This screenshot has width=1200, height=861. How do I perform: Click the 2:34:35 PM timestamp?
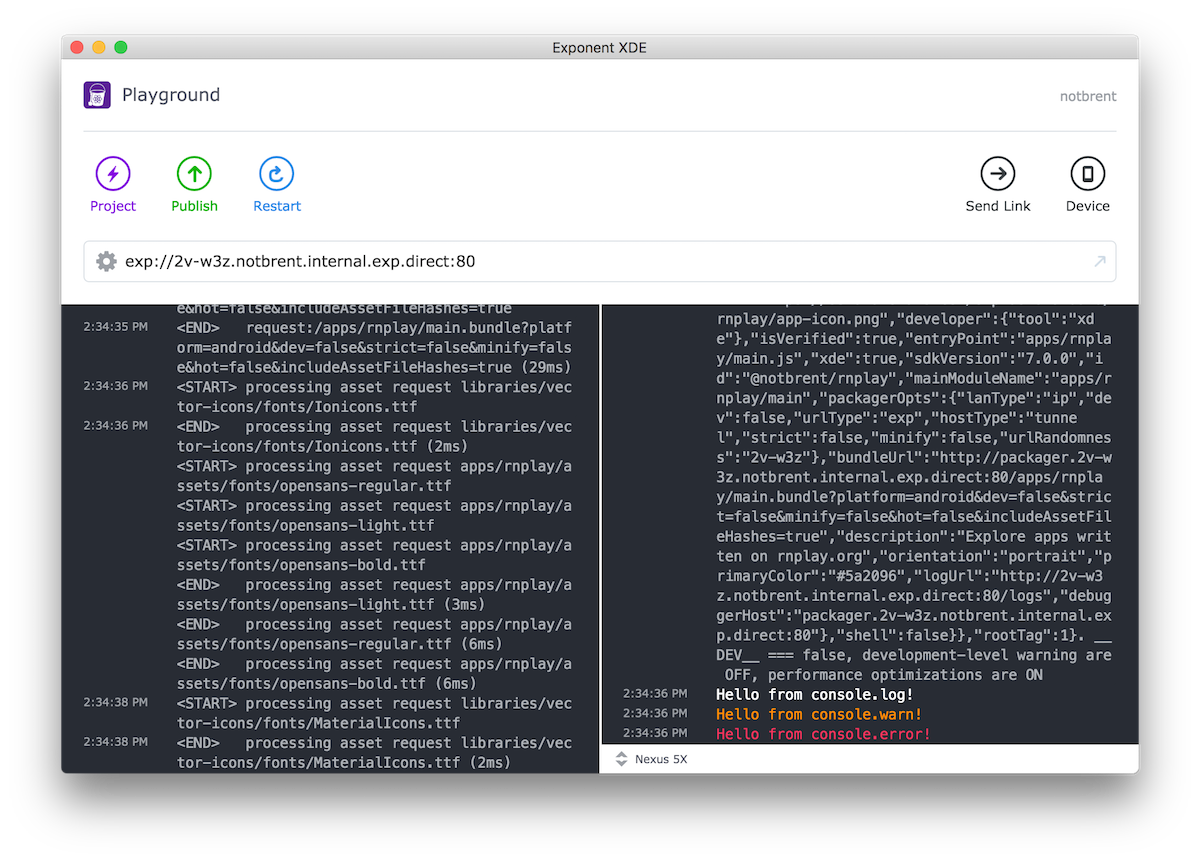115,326
